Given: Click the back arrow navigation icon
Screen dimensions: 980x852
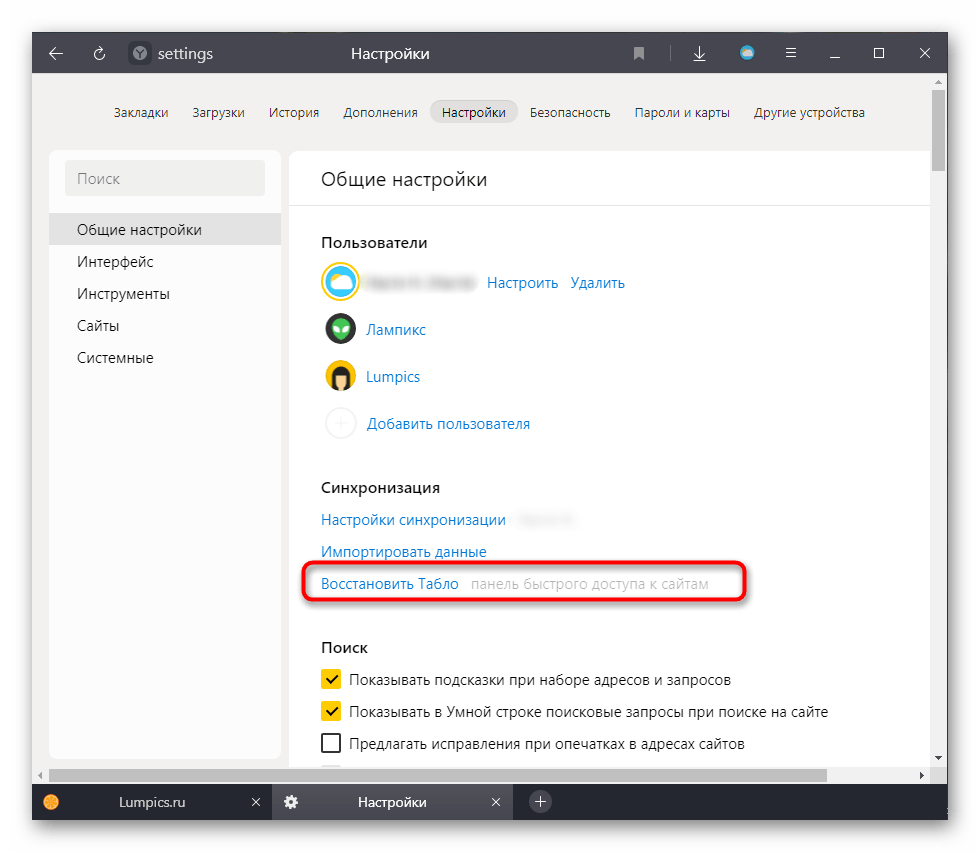Looking at the screenshot, I should 56,54.
